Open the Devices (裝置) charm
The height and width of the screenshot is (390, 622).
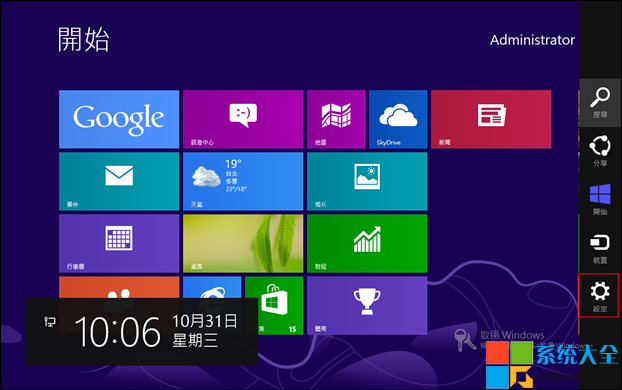[600, 248]
